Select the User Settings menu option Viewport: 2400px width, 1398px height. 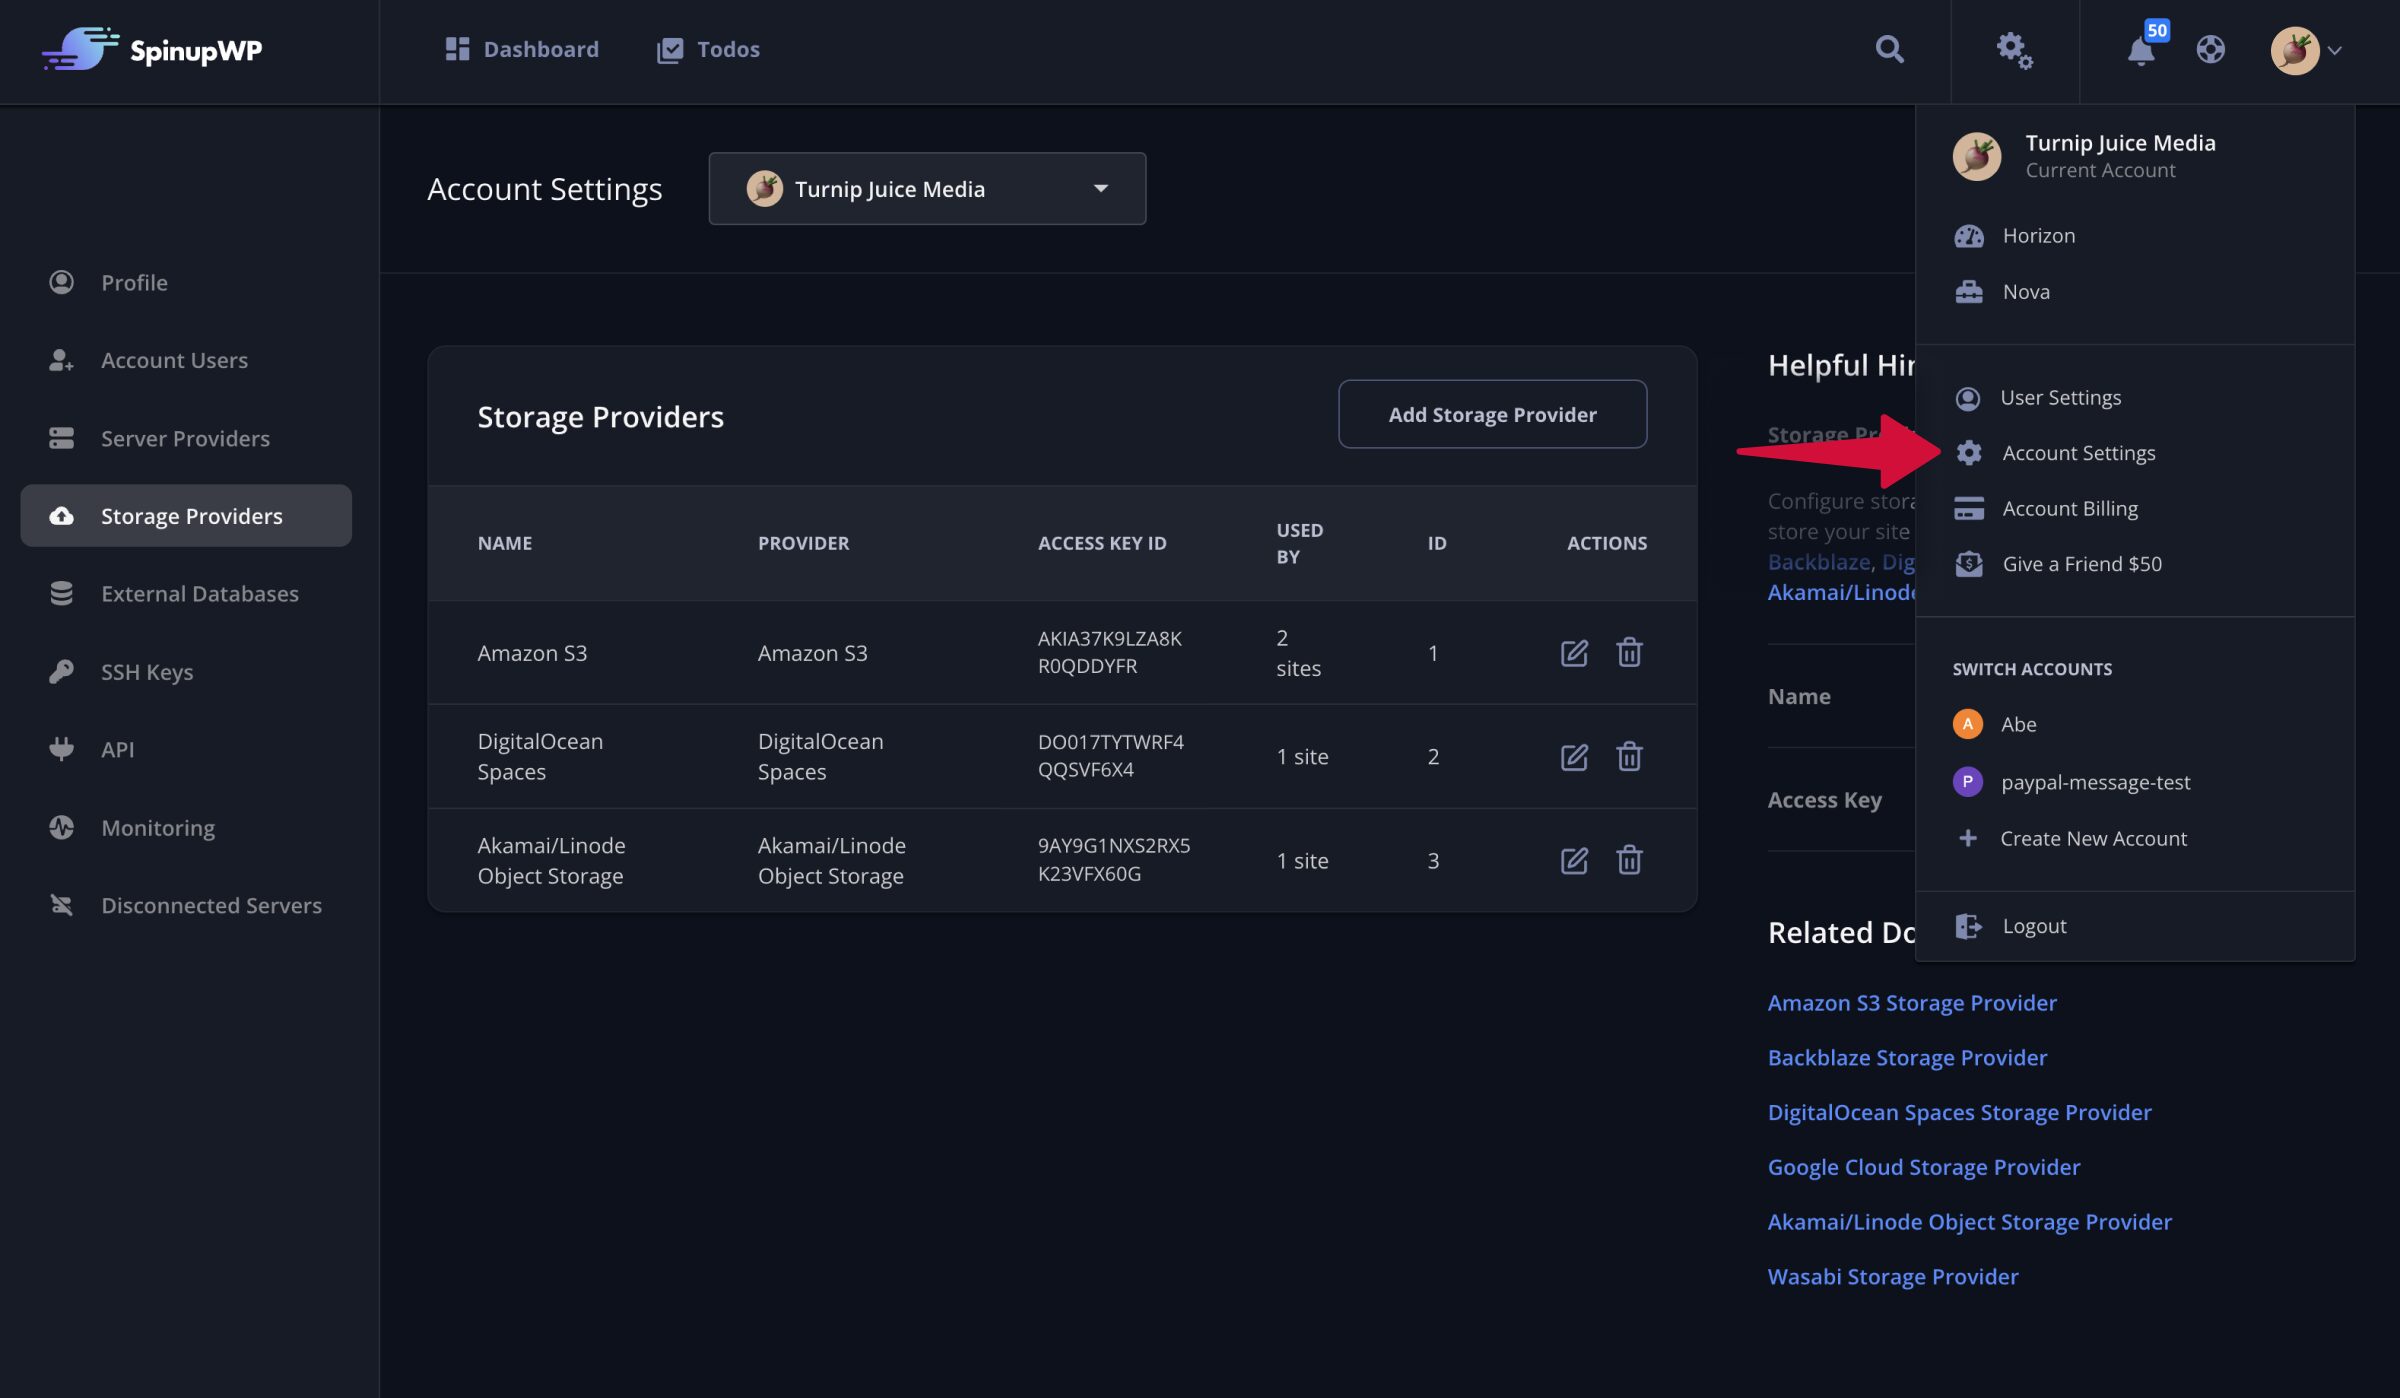point(2060,396)
